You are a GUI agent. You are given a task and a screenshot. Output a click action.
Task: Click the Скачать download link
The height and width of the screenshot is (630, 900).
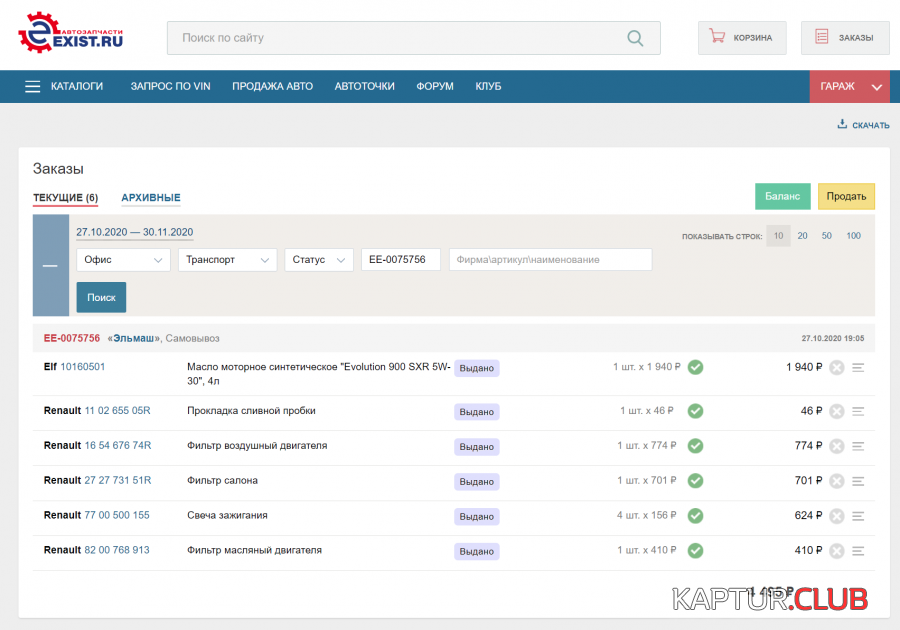click(x=863, y=125)
